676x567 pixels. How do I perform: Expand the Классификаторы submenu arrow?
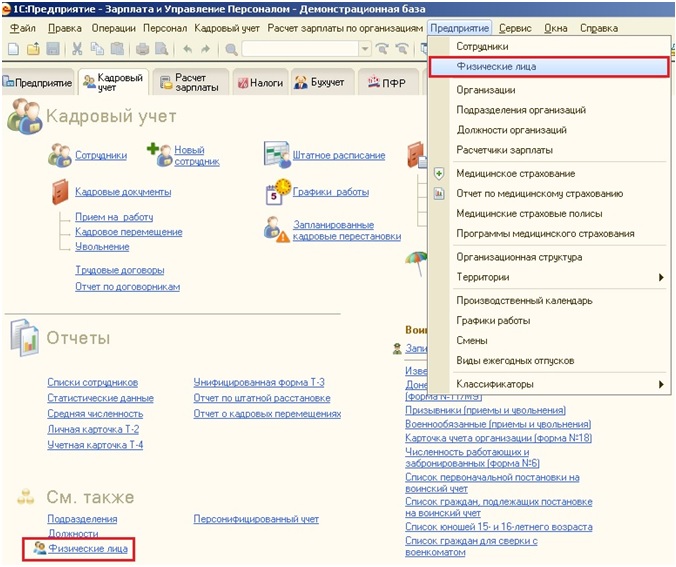click(661, 384)
